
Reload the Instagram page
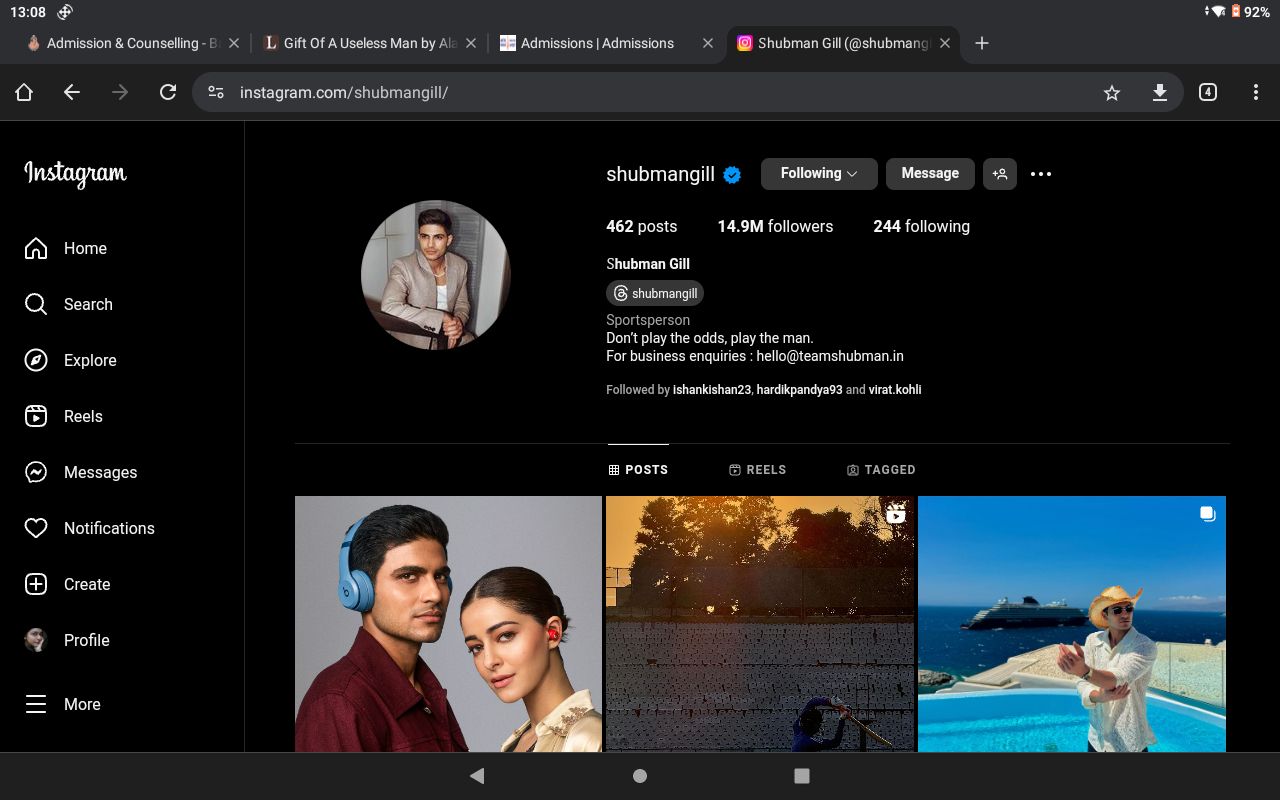click(168, 92)
